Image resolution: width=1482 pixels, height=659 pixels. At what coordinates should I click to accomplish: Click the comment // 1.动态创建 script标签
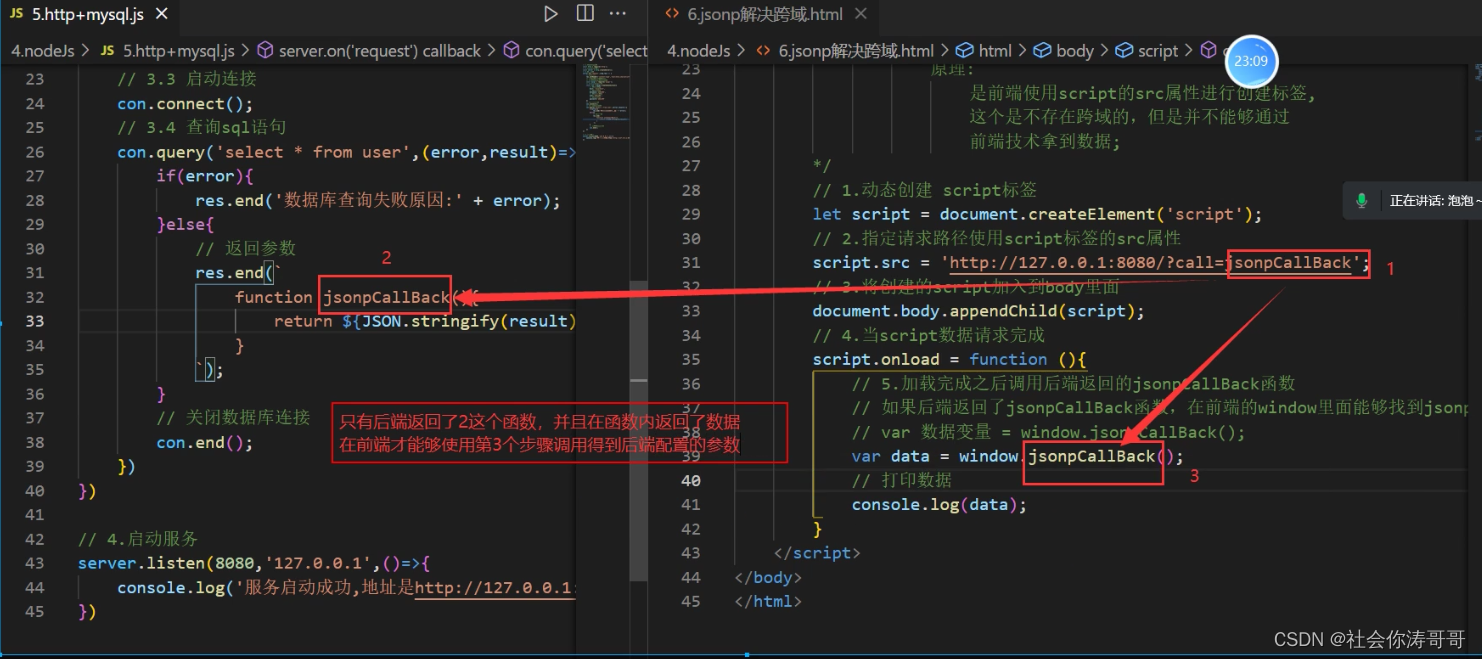coord(925,190)
